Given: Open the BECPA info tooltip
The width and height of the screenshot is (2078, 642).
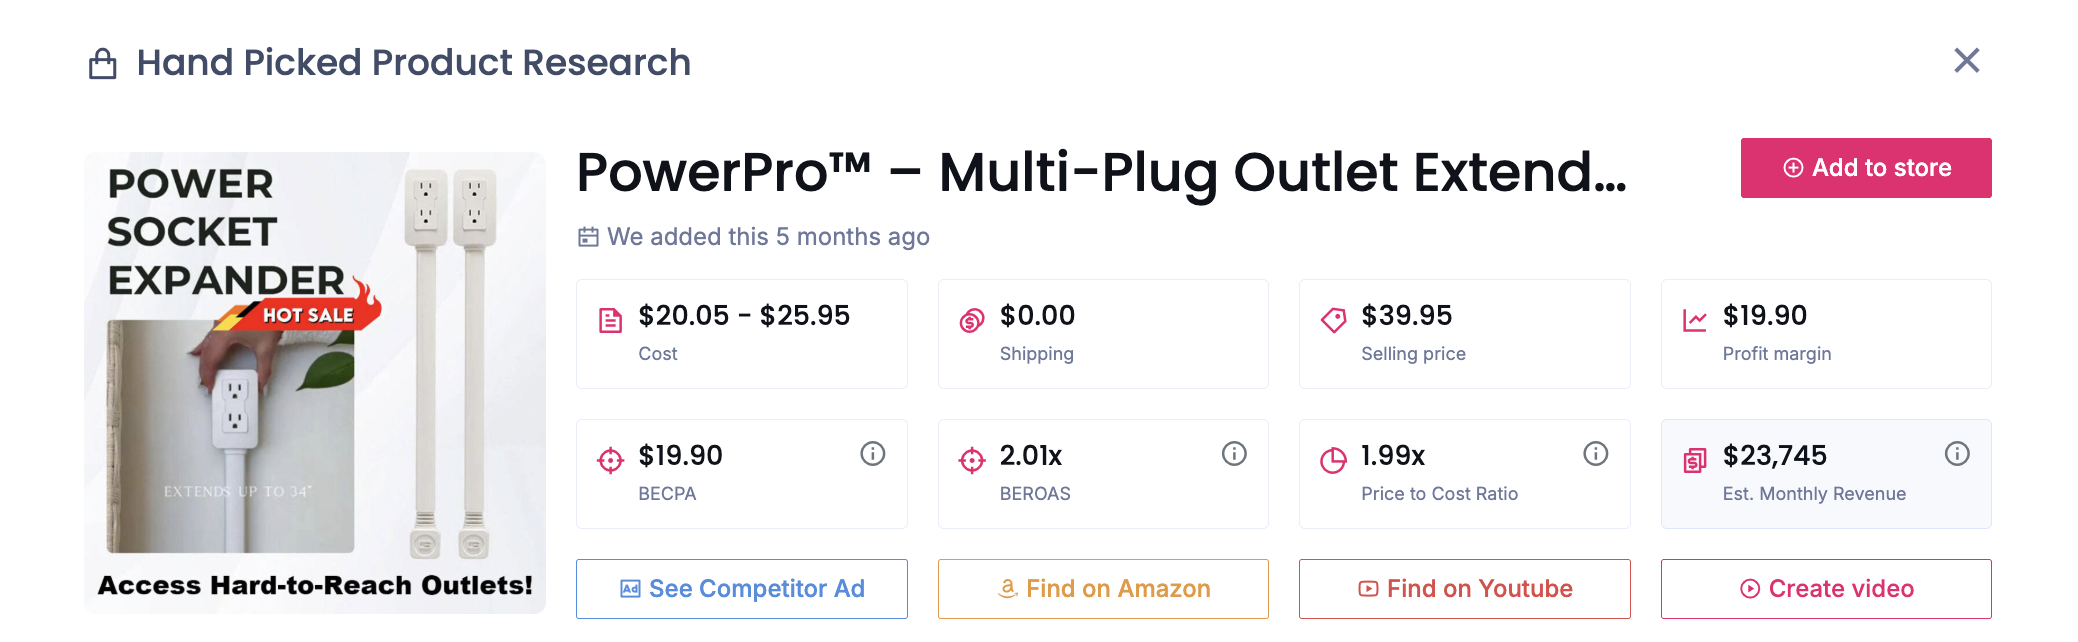Looking at the screenshot, I should [x=872, y=453].
